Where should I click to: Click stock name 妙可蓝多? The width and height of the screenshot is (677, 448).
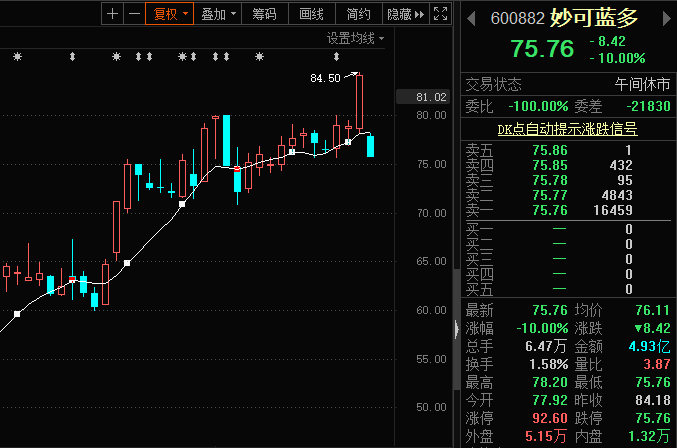click(594, 18)
